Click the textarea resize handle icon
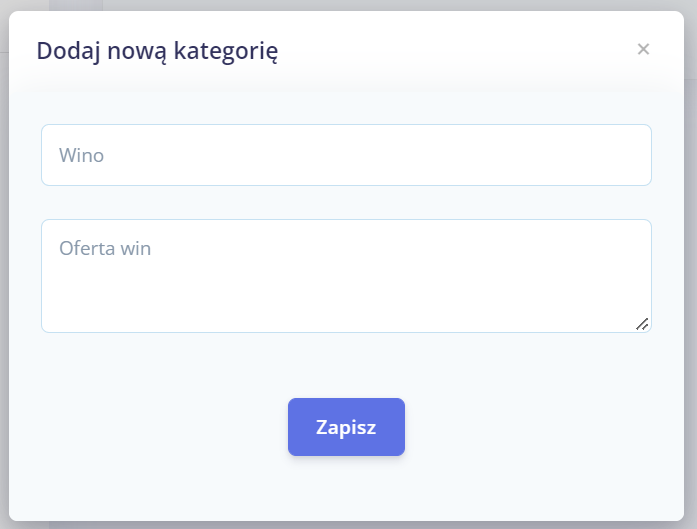697x529 pixels. click(642, 323)
